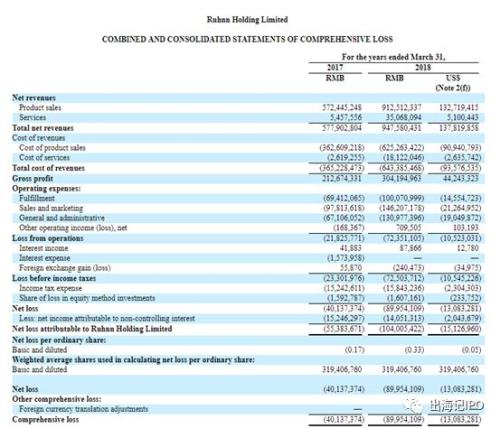Image resolution: width=500 pixels, height=428 pixels.
Task: Select "Less: net income attributable to non-controlling interest" label
Action: point(107,318)
